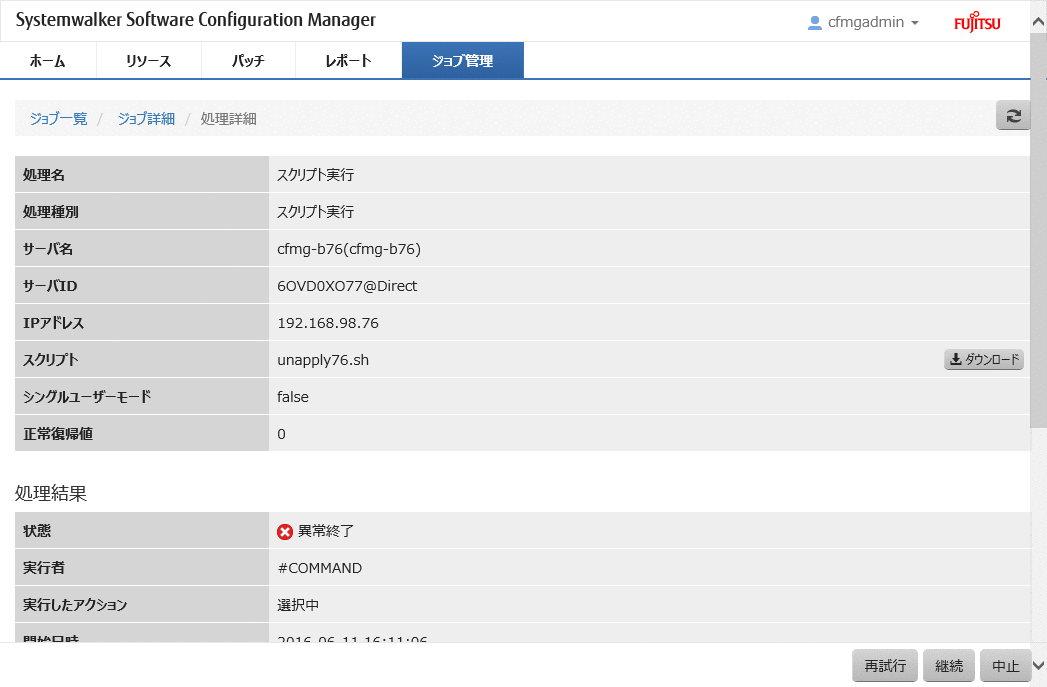Click the refresh icon button
The height and width of the screenshot is (687, 1047).
pos(1013,116)
